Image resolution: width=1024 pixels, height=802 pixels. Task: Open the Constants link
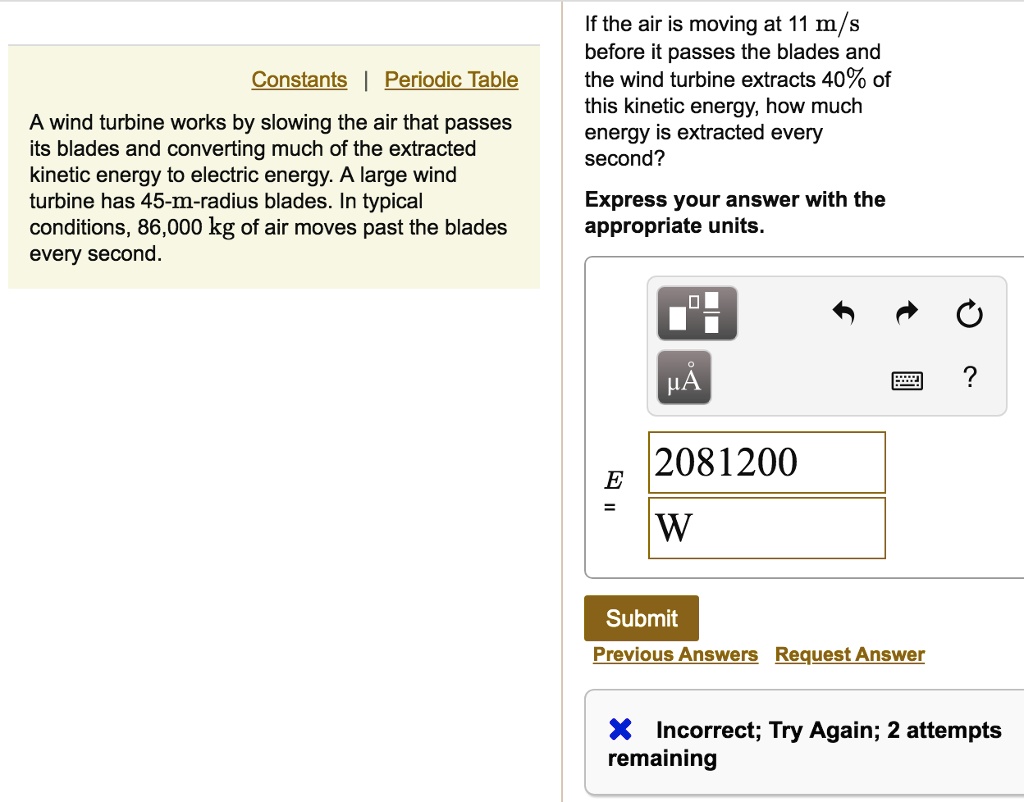pos(299,80)
